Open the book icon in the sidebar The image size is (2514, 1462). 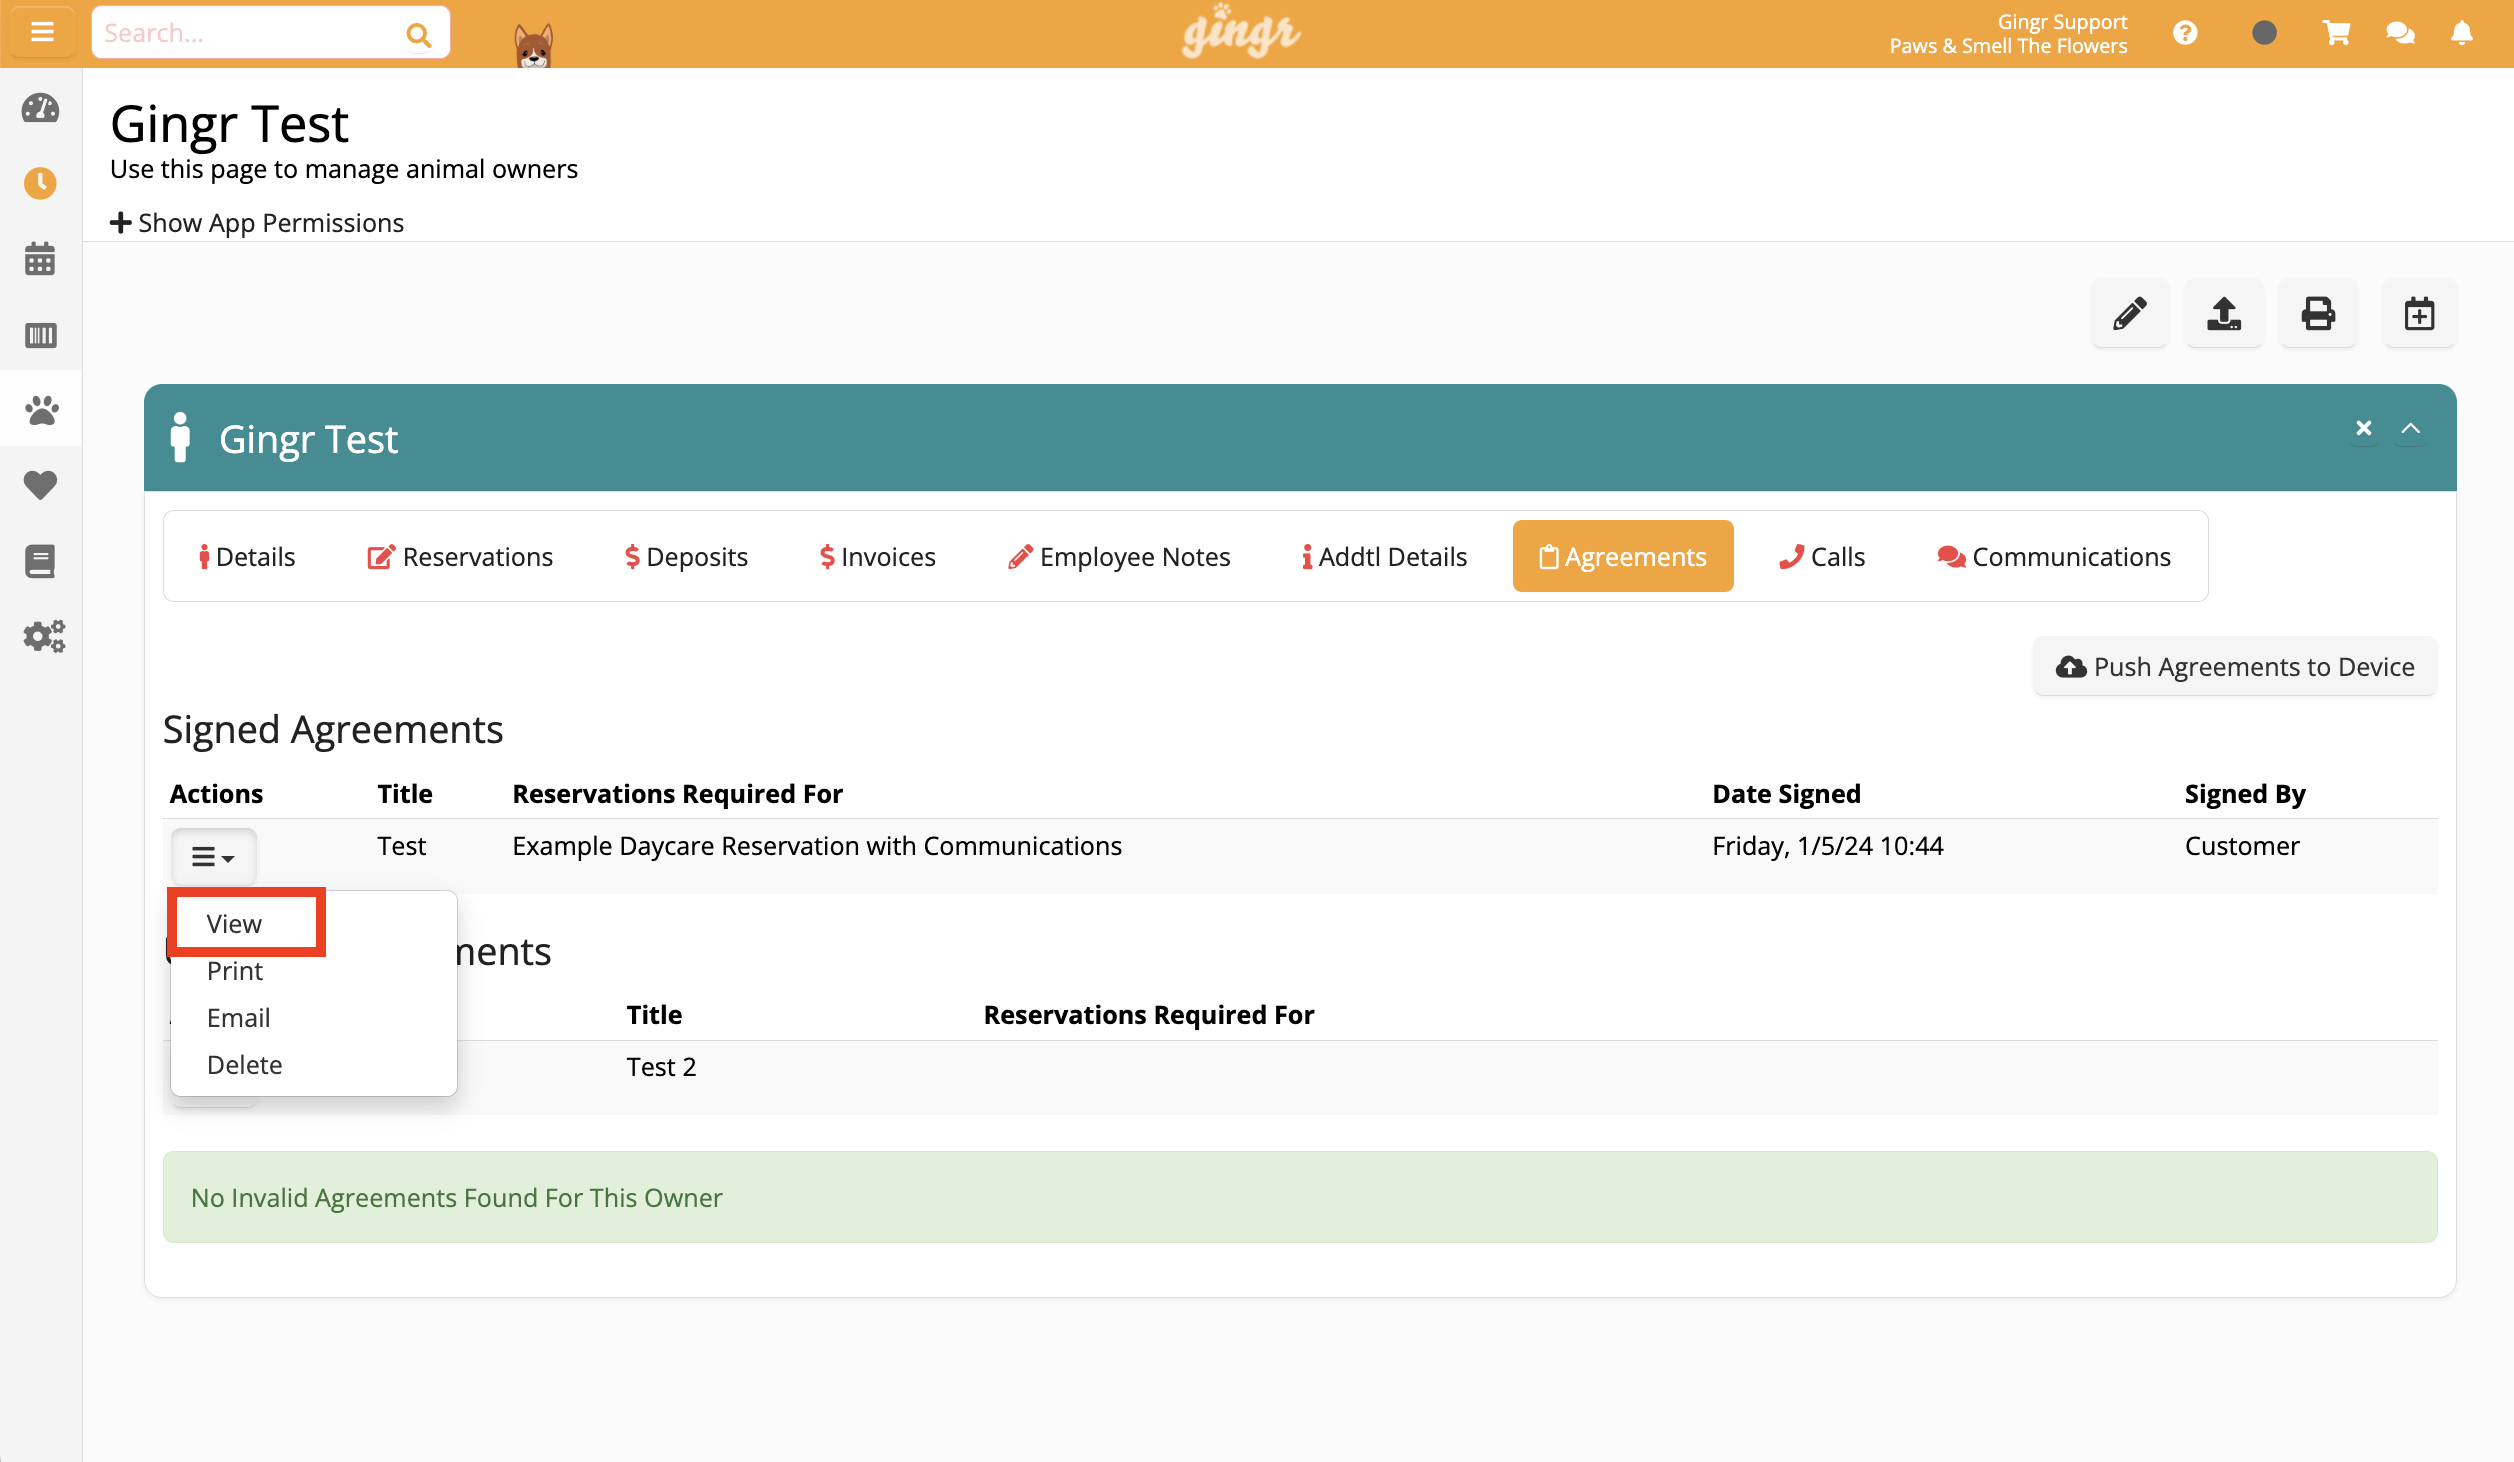coord(41,561)
